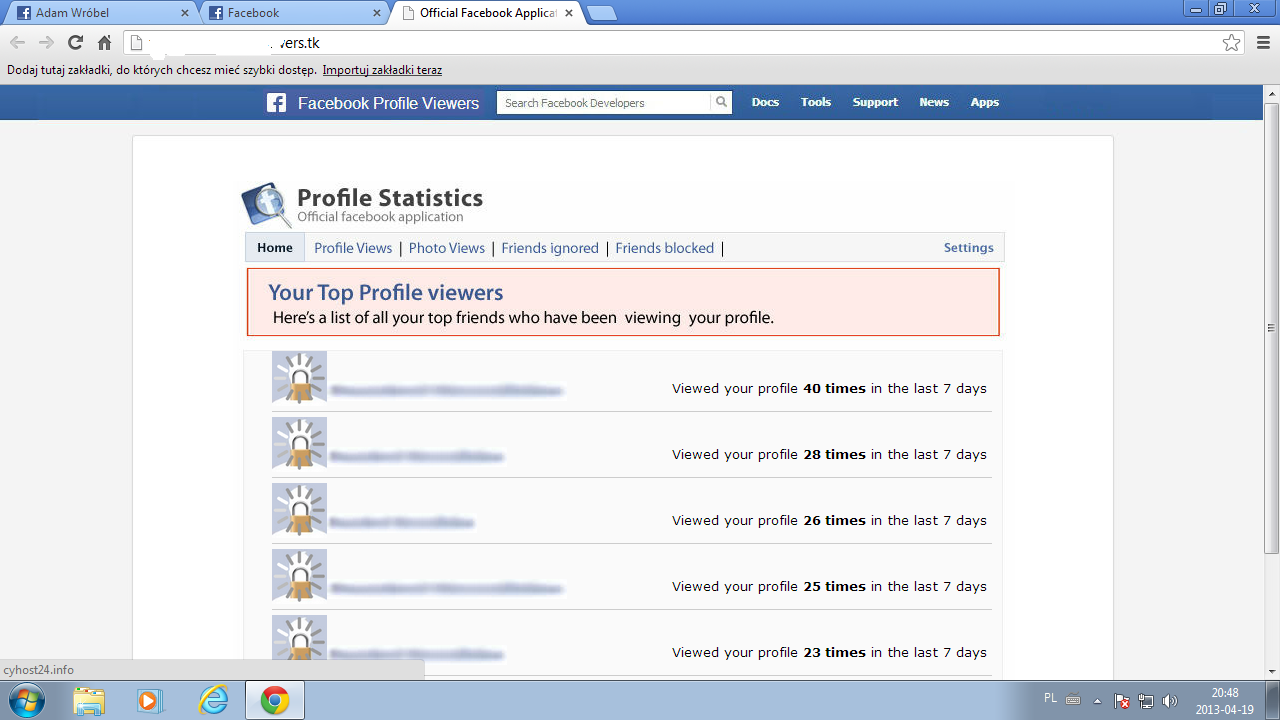Open the Profile Views tab
This screenshot has width=1280, height=720.
pyautogui.click(x=353, y=248)
